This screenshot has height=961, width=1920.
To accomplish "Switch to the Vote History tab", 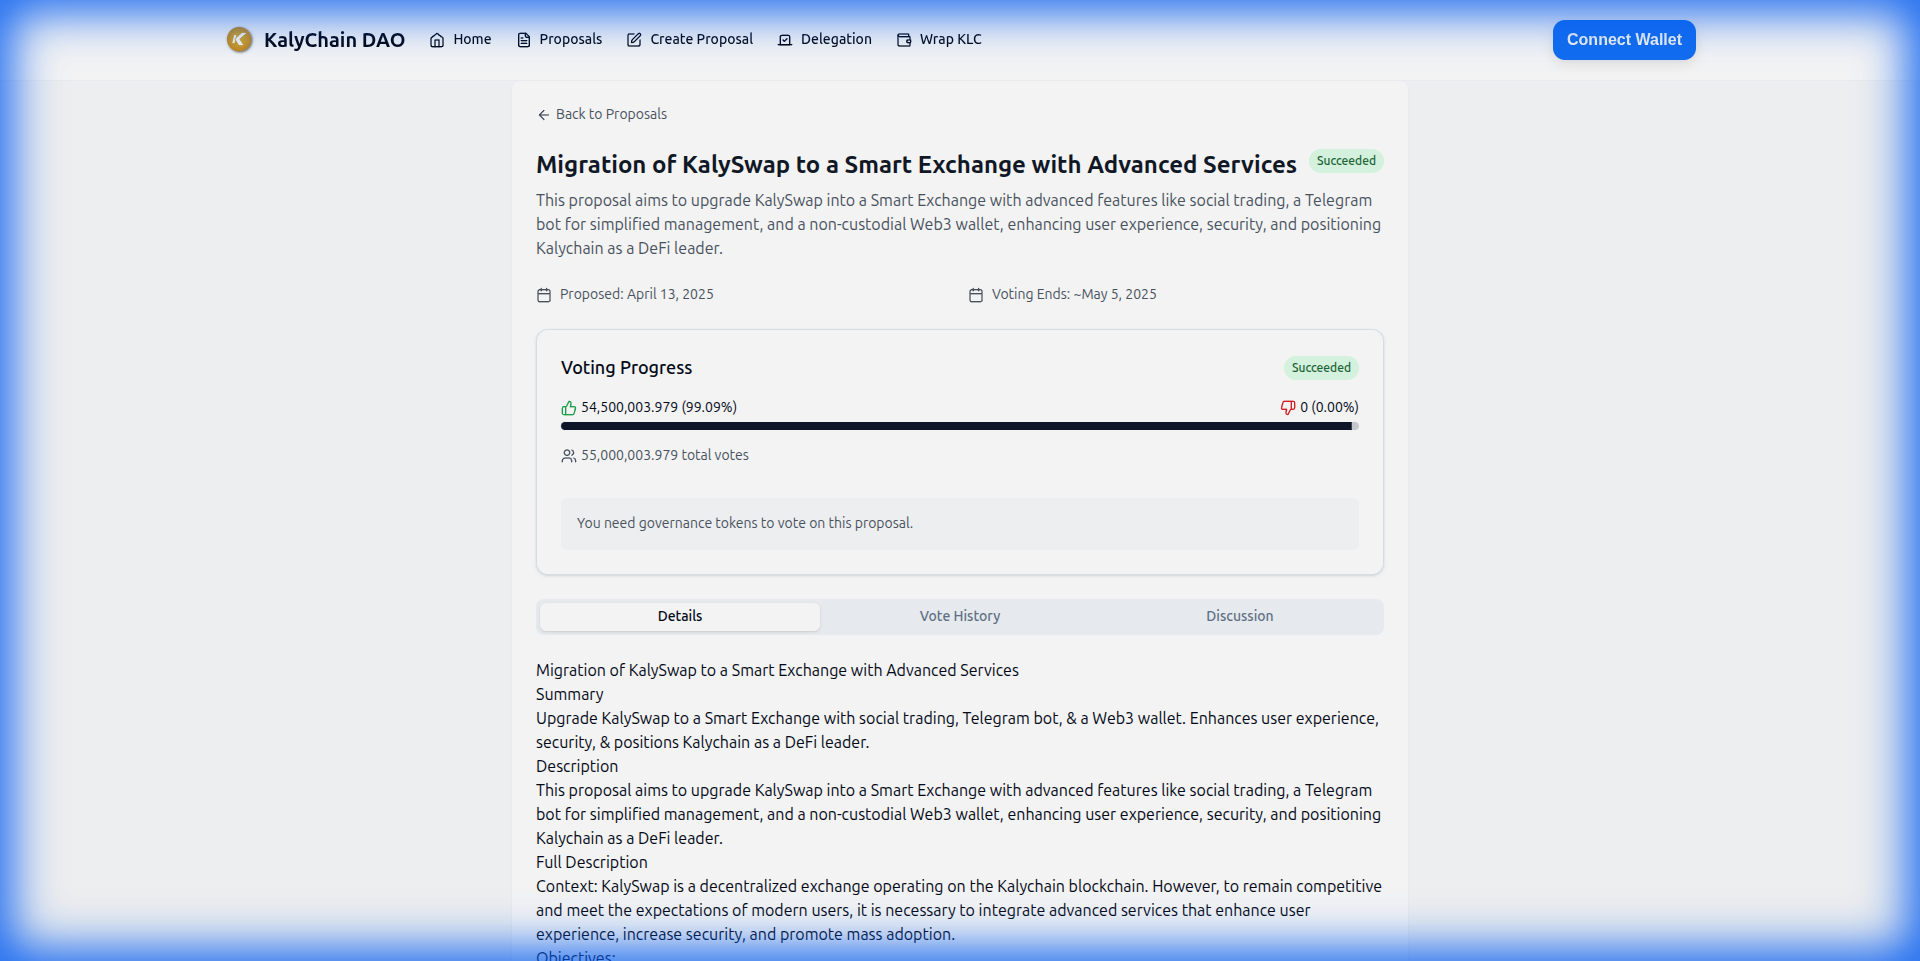I will click(959, 616).
